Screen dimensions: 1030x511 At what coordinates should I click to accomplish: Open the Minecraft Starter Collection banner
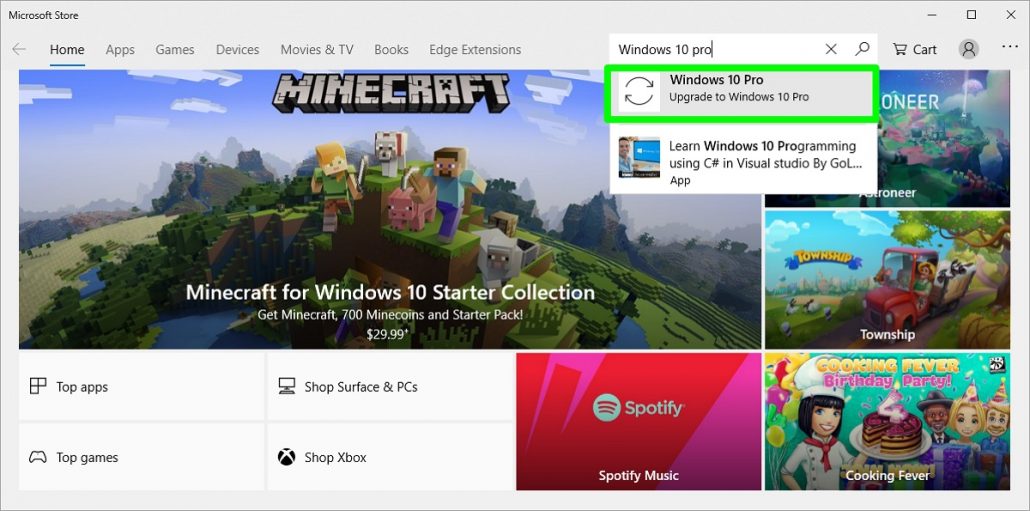click(x=390, y=209)
